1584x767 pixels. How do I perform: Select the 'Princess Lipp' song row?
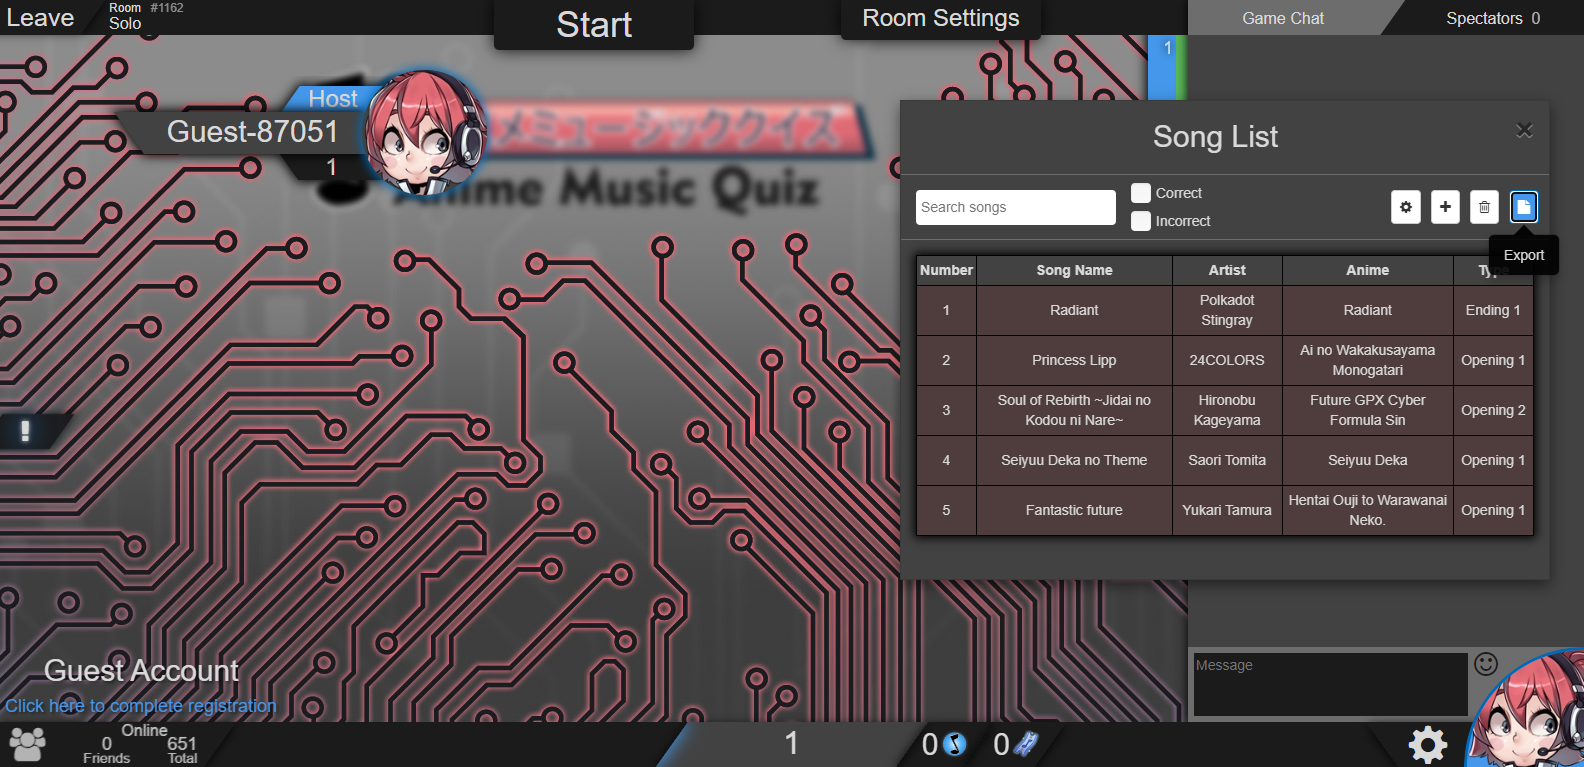point(1225,360)
